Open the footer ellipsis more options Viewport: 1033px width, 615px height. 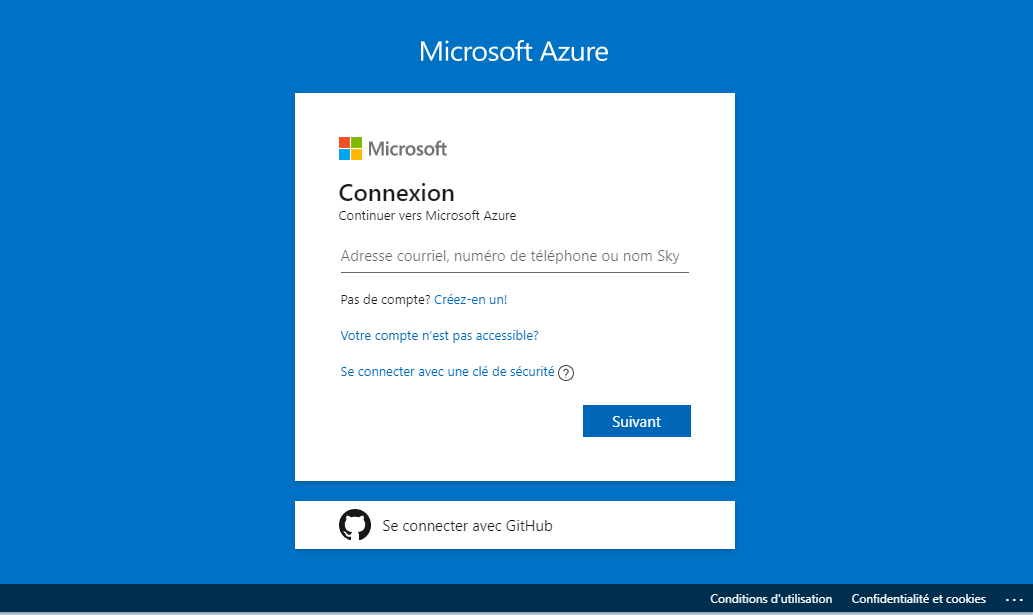[x=1014, y=599]
